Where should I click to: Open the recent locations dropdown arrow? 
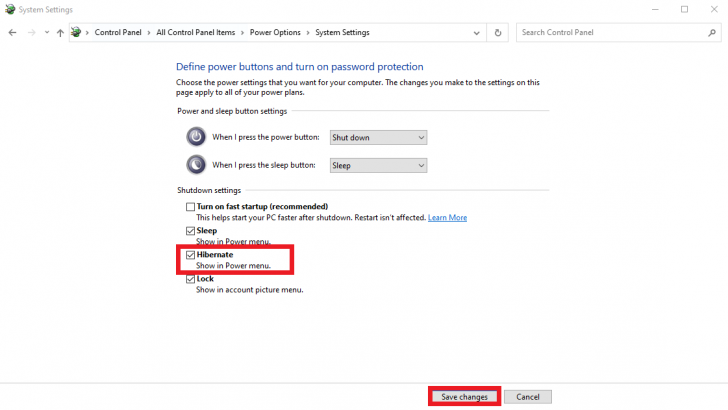(x=47, y=33)
